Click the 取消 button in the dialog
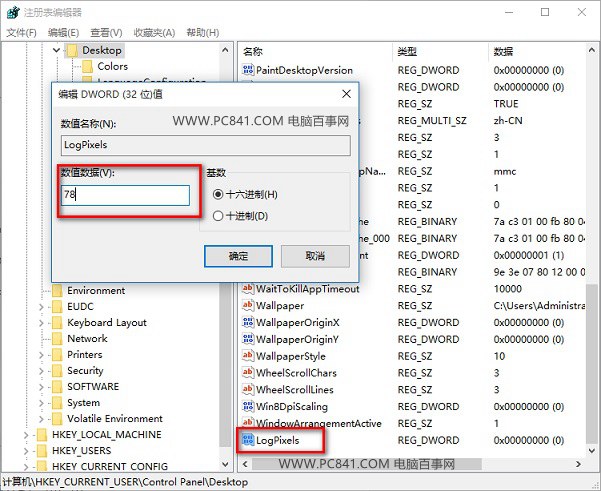 pos(315,256)
